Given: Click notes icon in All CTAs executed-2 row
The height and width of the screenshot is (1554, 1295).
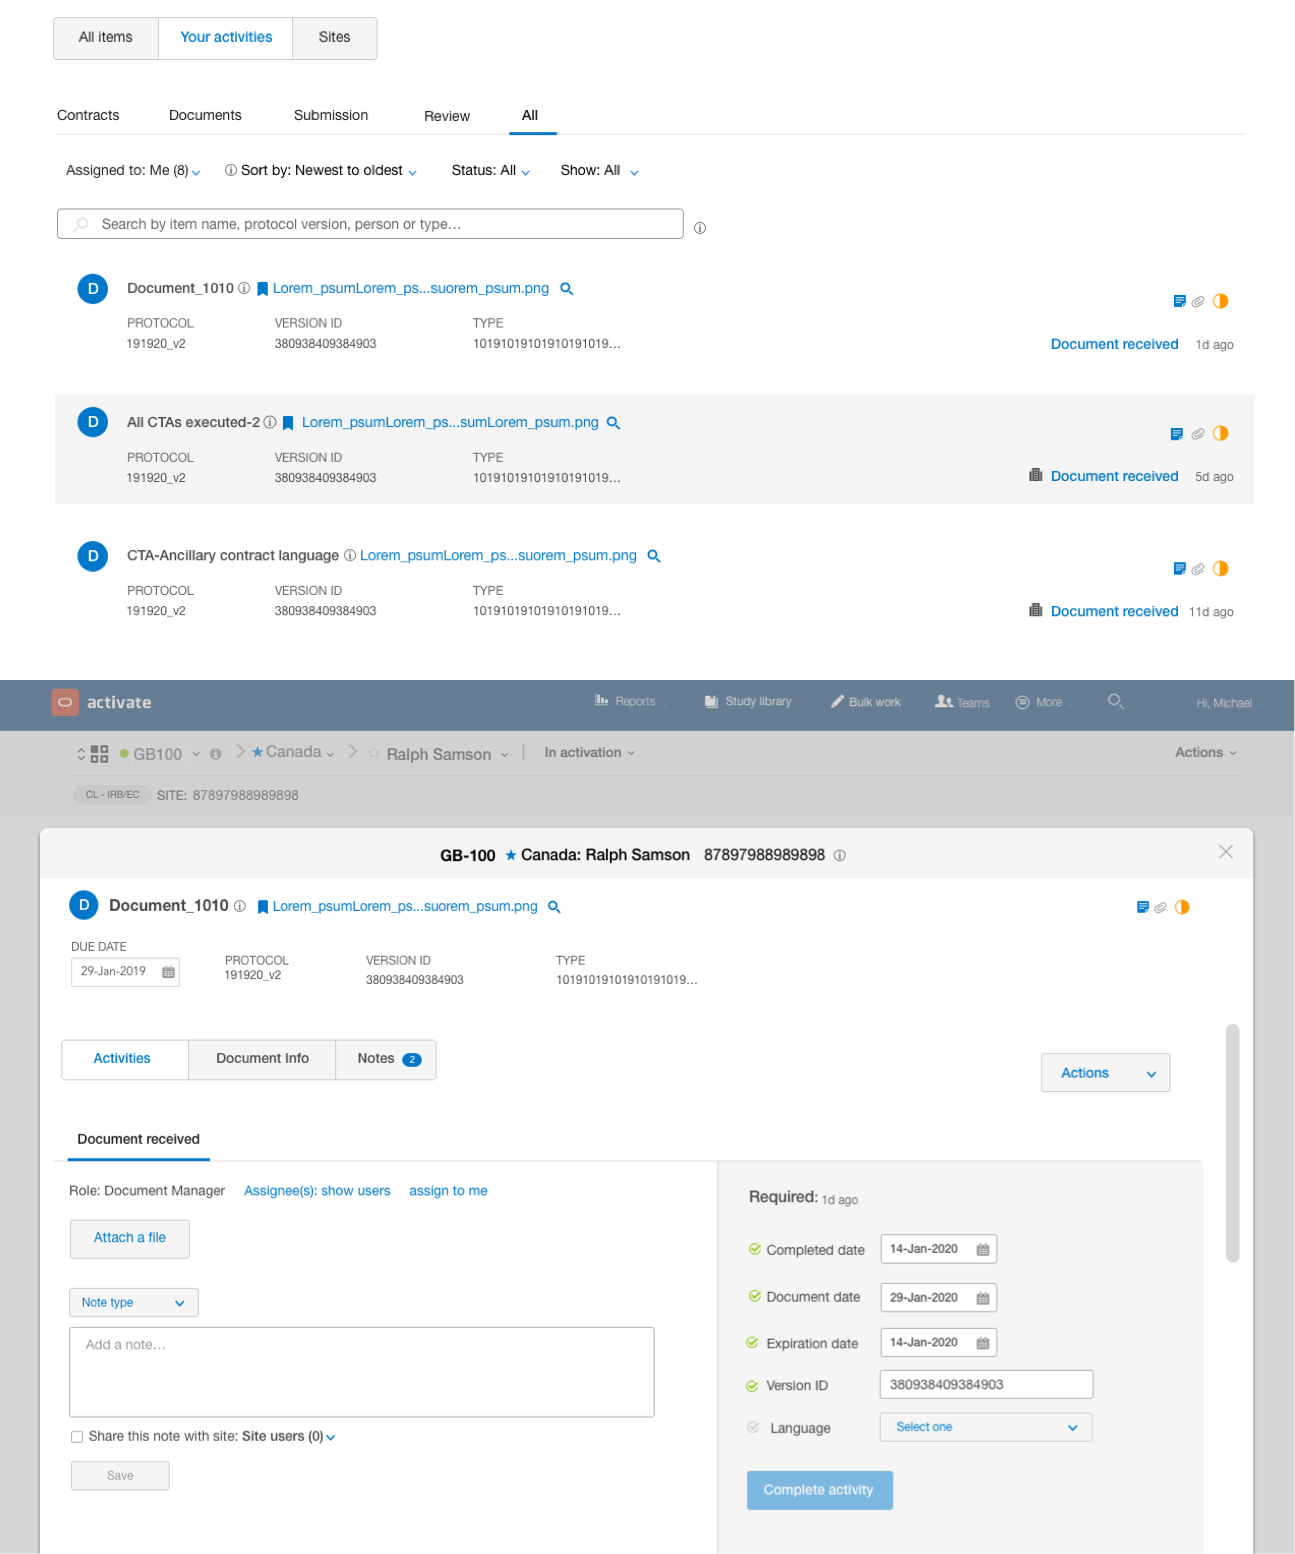Looking at the screenshot, I should pos(1176,434).
